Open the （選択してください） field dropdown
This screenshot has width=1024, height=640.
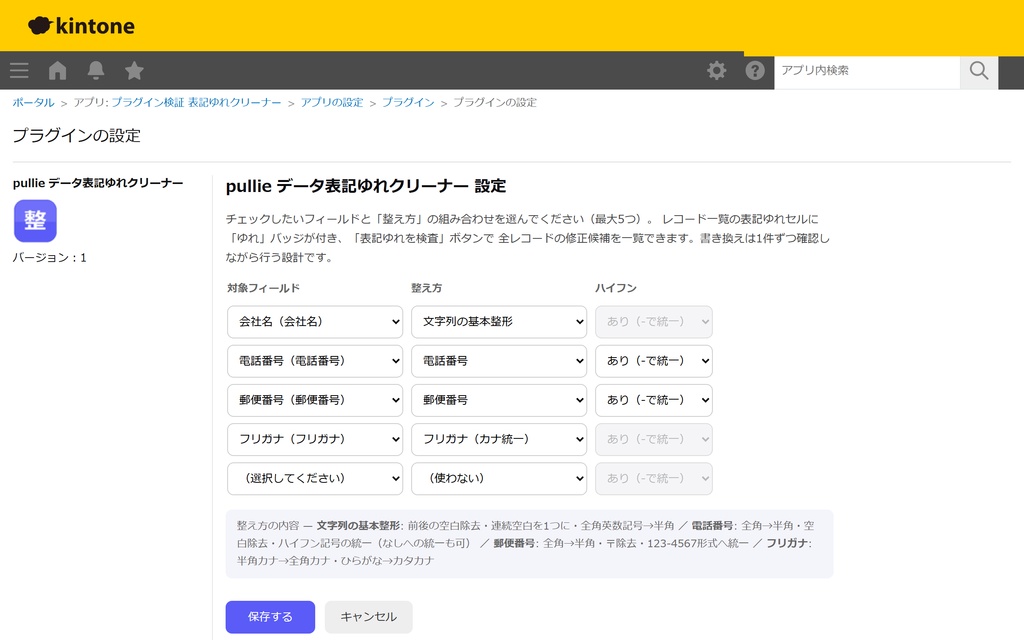pos(315,479)
